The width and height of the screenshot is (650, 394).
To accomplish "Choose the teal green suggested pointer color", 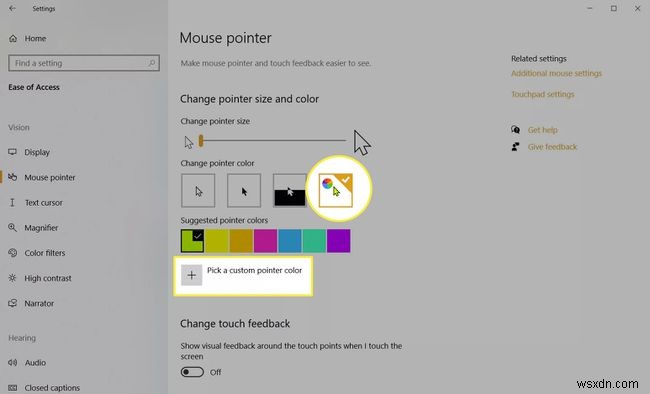I will point(314,241).
